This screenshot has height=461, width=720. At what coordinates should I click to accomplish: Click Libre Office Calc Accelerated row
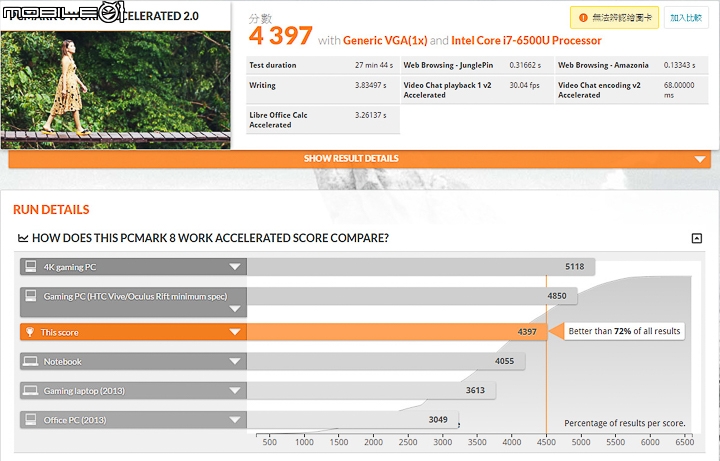pos(323,120)
